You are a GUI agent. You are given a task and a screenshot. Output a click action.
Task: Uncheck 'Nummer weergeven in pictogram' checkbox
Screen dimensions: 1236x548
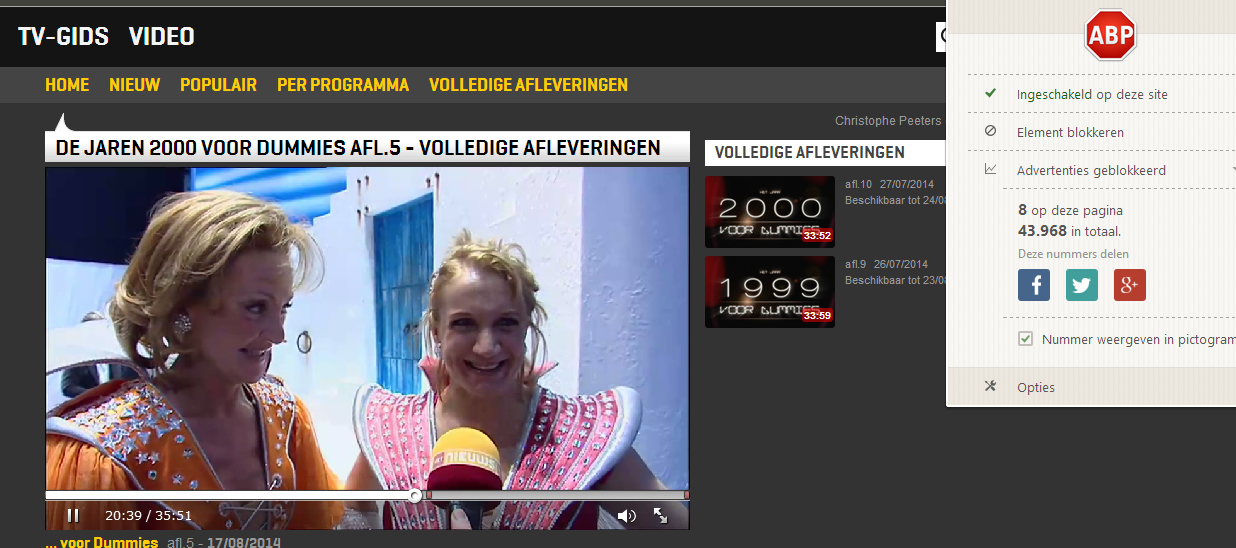click(x=1025, y=339)
